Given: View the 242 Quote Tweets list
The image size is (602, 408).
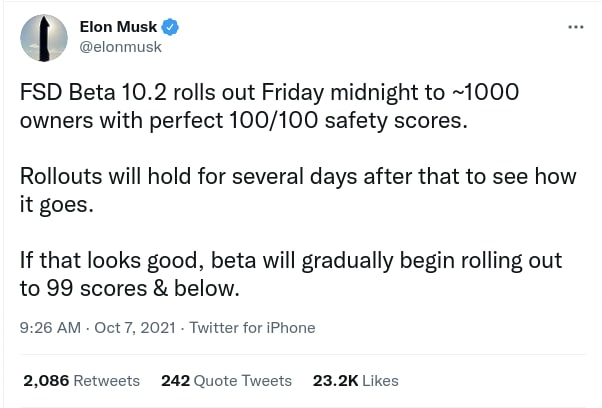Looking at the screenshot, I should [227, 381].
